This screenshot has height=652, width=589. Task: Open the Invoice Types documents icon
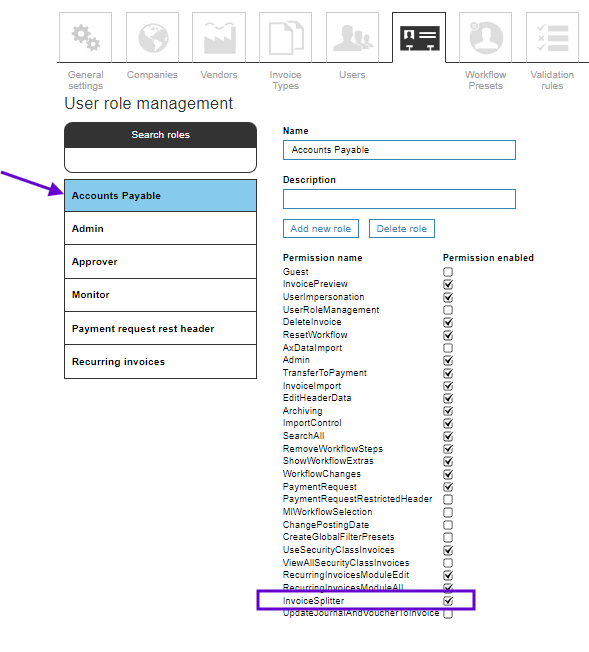point(285,37)
